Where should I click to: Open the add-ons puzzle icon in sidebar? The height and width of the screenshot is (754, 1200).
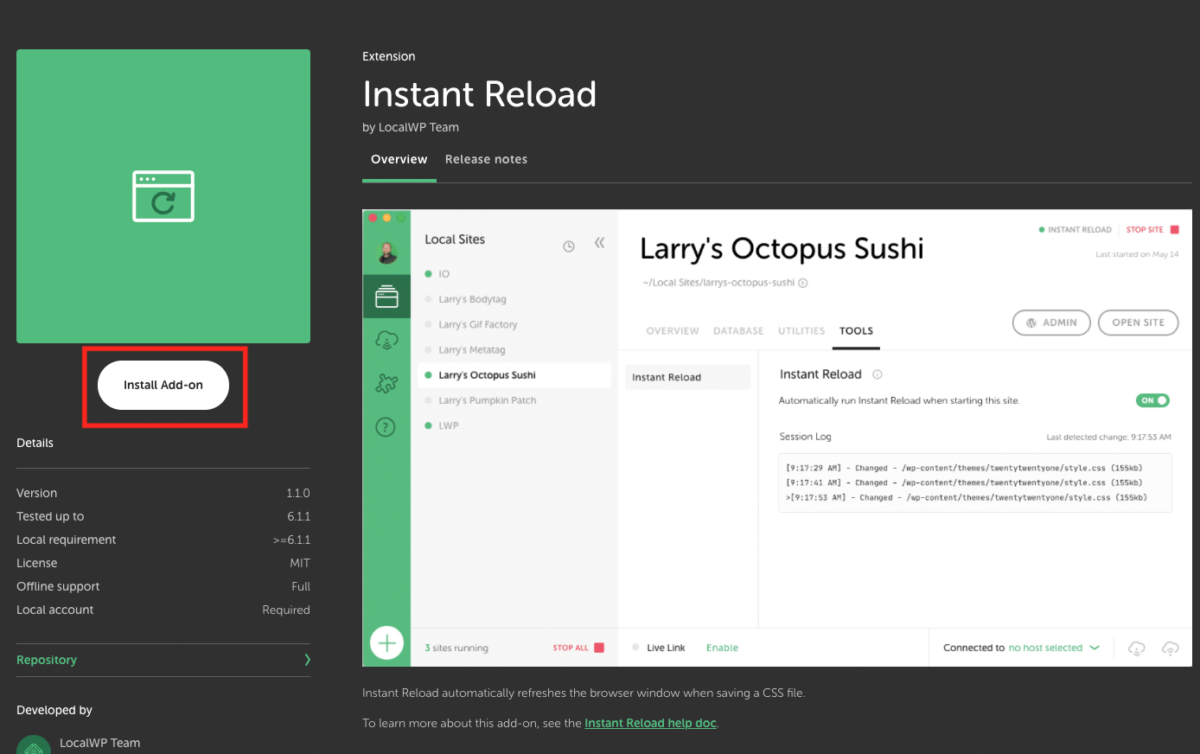[x=387, y=383]
